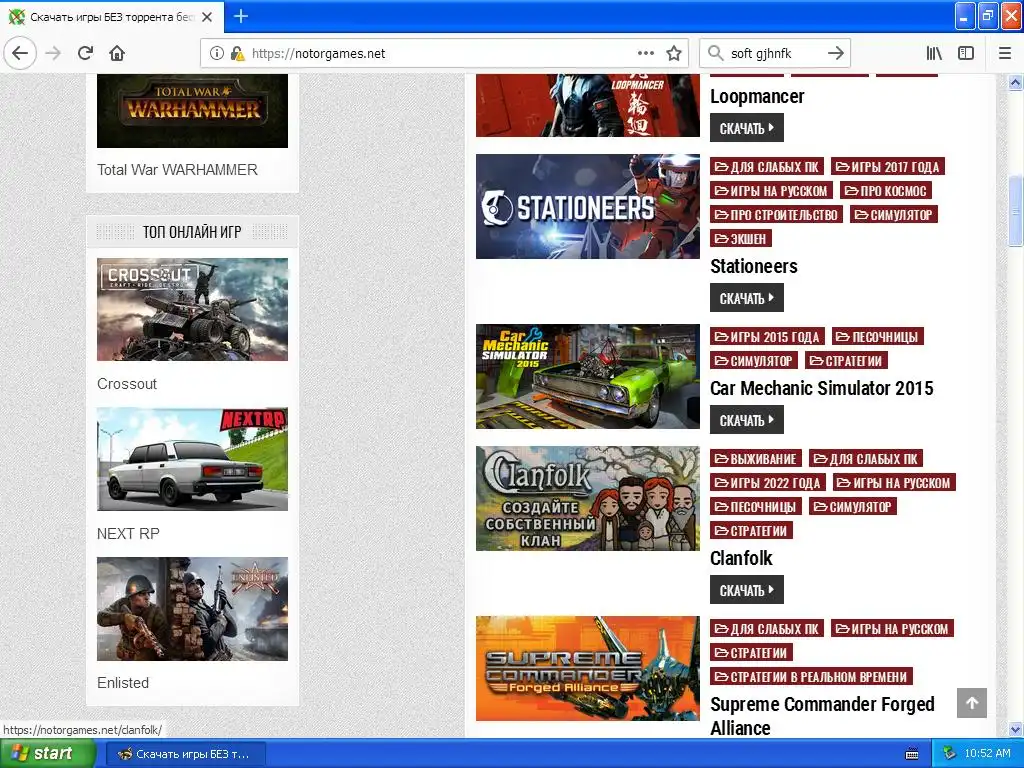Click СКАЧАТЬ button under Clanfolk
The image size is (1024, 768).
(746, 590)
